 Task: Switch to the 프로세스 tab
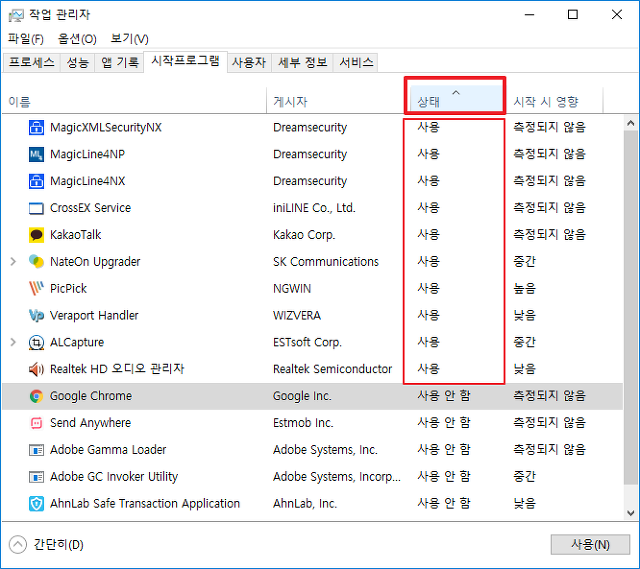point(31,62)
